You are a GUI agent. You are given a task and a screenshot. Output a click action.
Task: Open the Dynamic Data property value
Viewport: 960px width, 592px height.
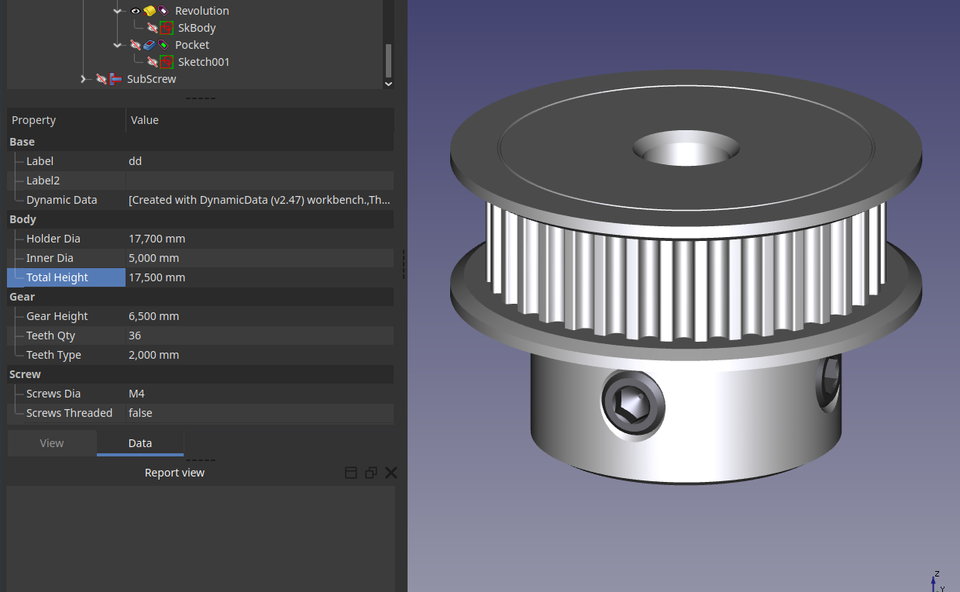258,199
